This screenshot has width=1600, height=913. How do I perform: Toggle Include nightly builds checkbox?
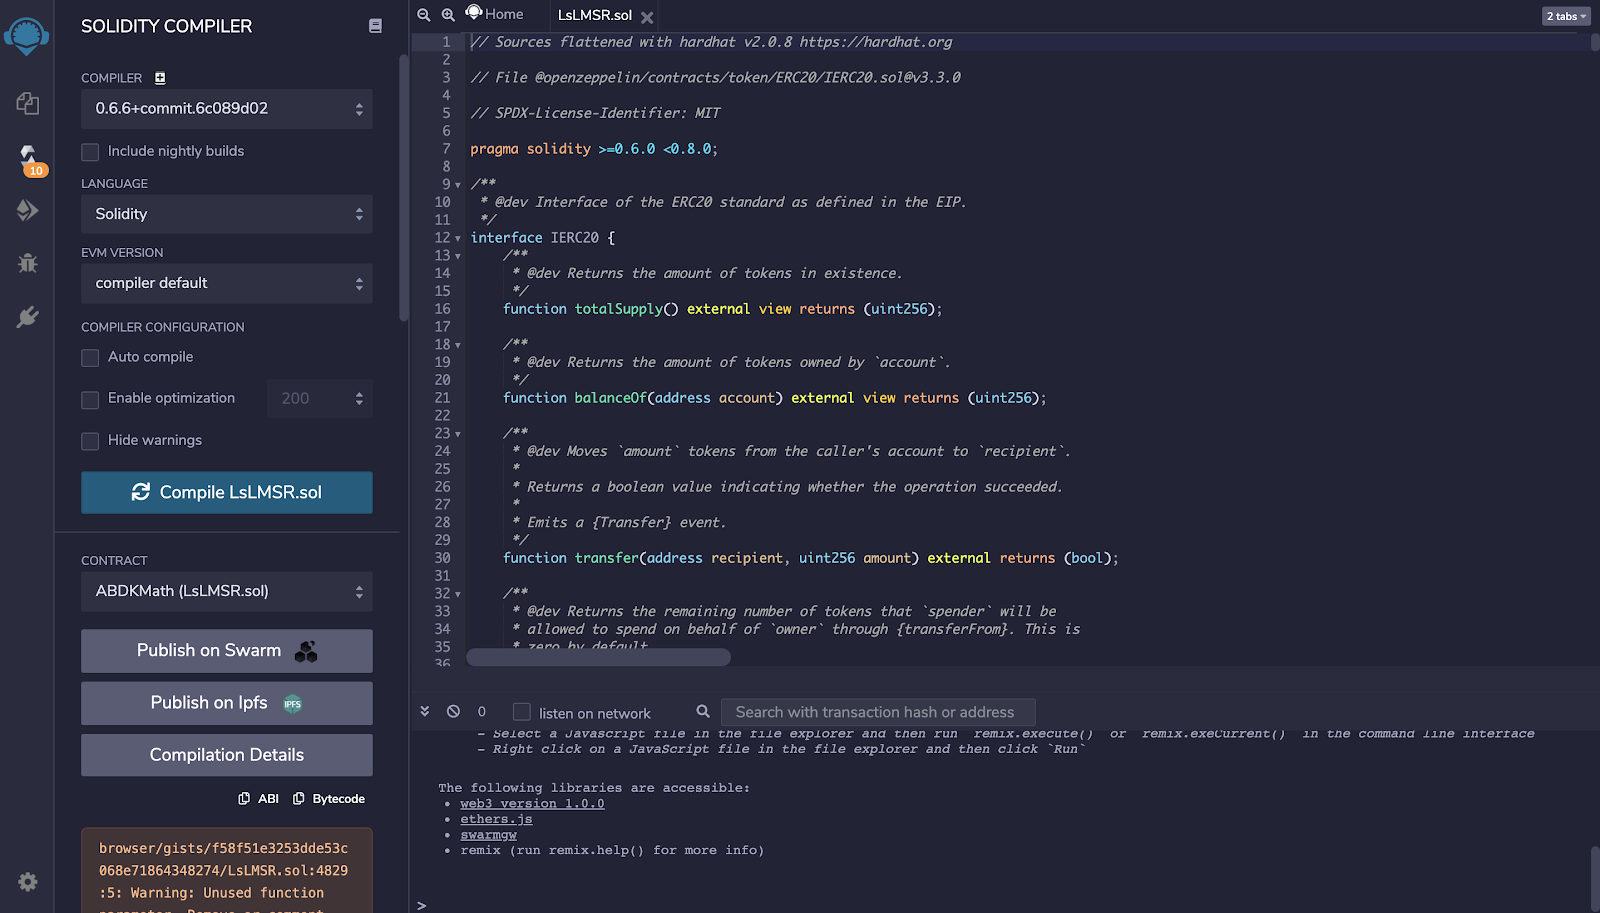90,152
